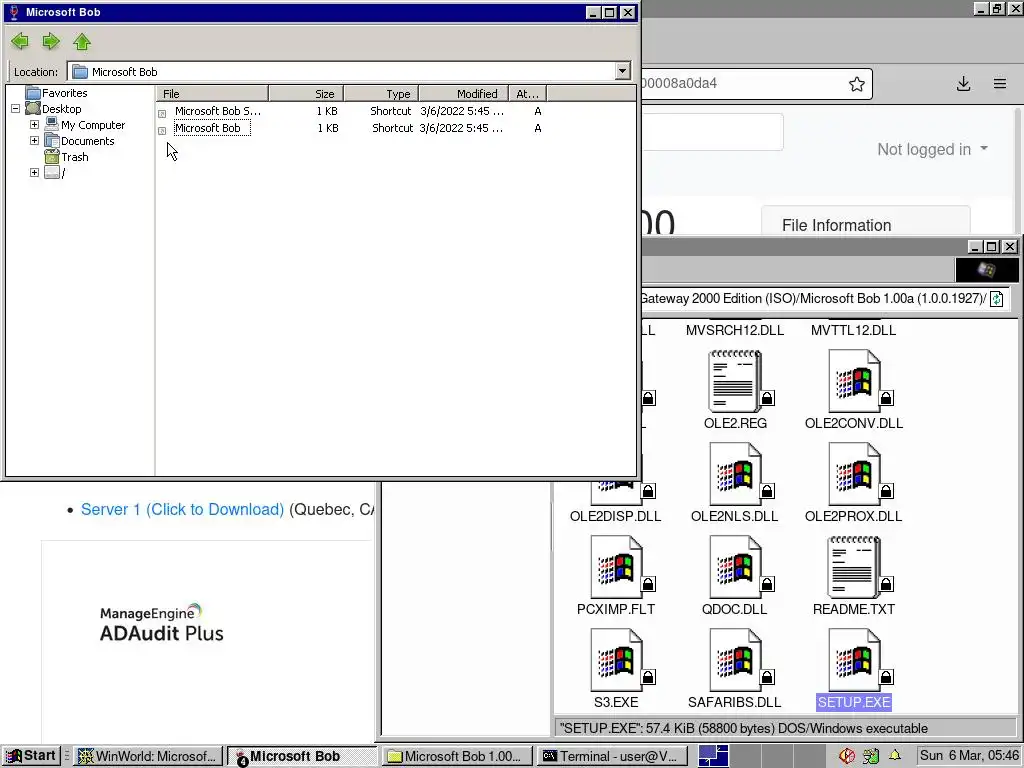Open the Location dropdown arrow
The width and height of the screenshot is (1024, 768).
622,71
